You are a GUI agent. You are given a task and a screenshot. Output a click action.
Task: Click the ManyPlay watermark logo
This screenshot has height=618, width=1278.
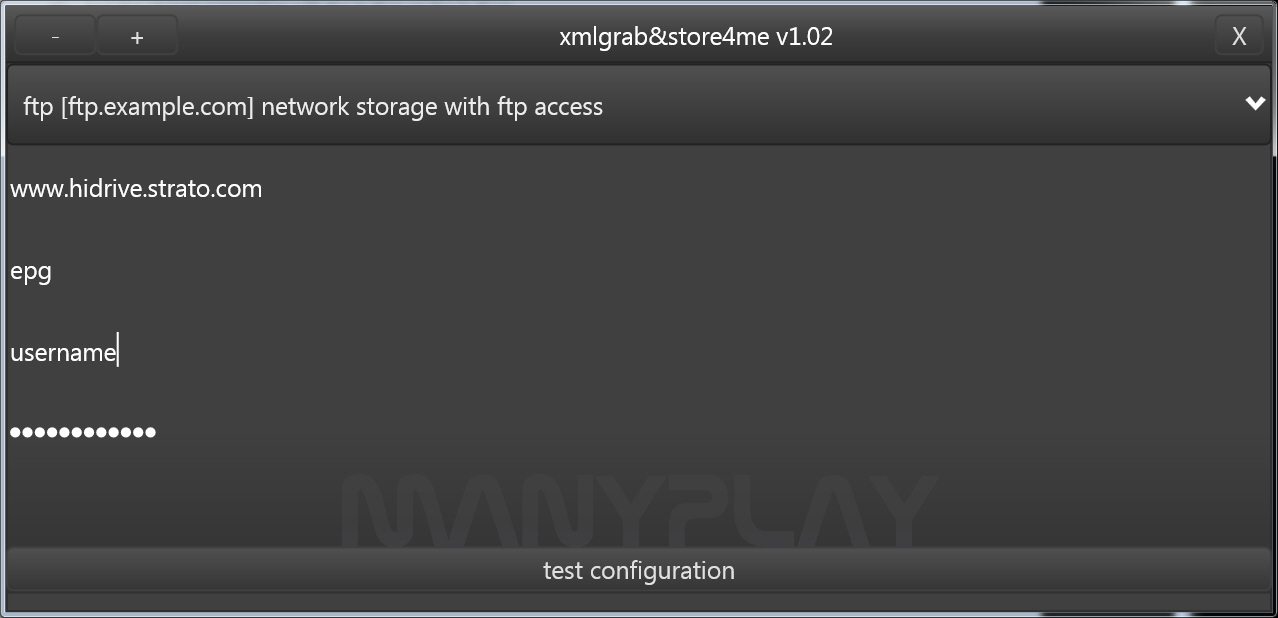point(638,510)
